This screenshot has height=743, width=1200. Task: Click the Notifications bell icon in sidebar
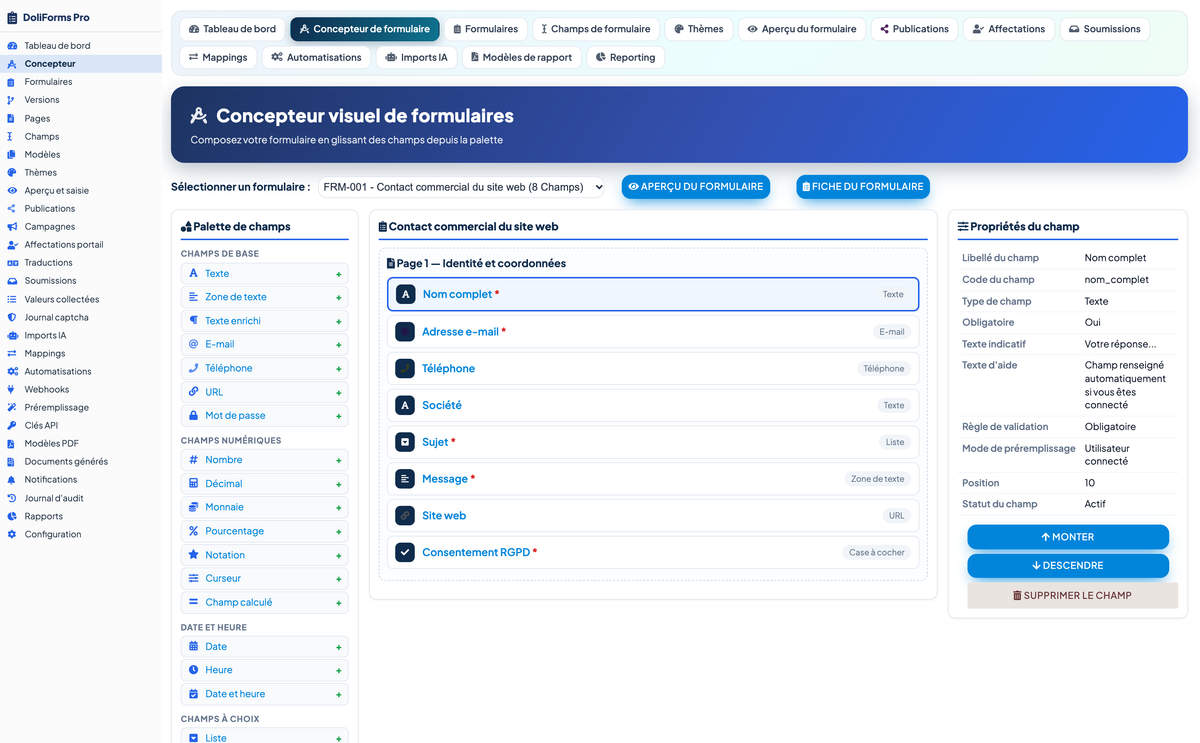[12, 480]
